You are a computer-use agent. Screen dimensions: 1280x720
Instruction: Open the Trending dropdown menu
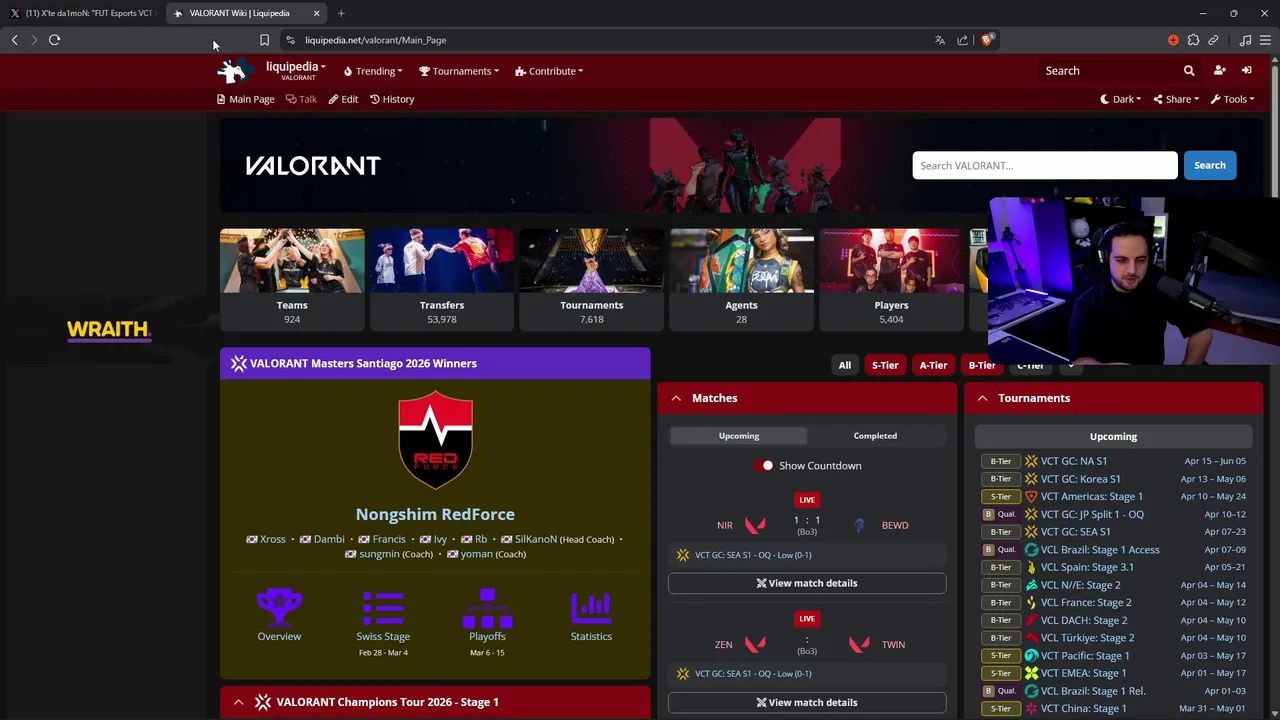click(373, 71)
